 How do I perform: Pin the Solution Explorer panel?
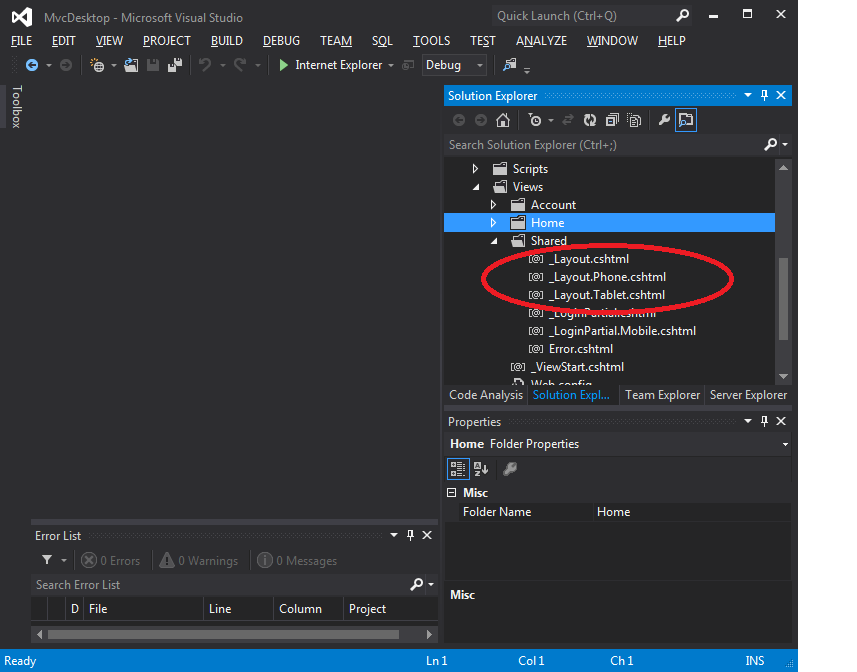(765, 96)
